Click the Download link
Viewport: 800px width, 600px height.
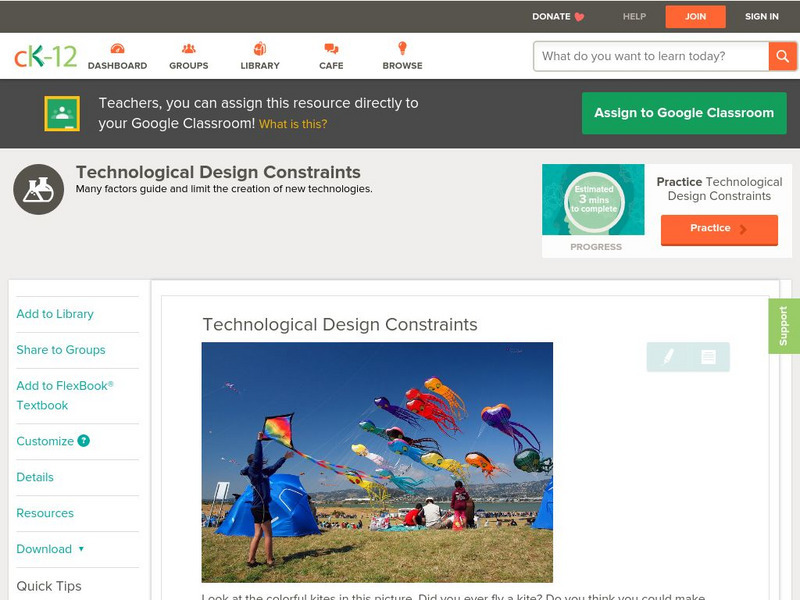click(x=44, y=549)
